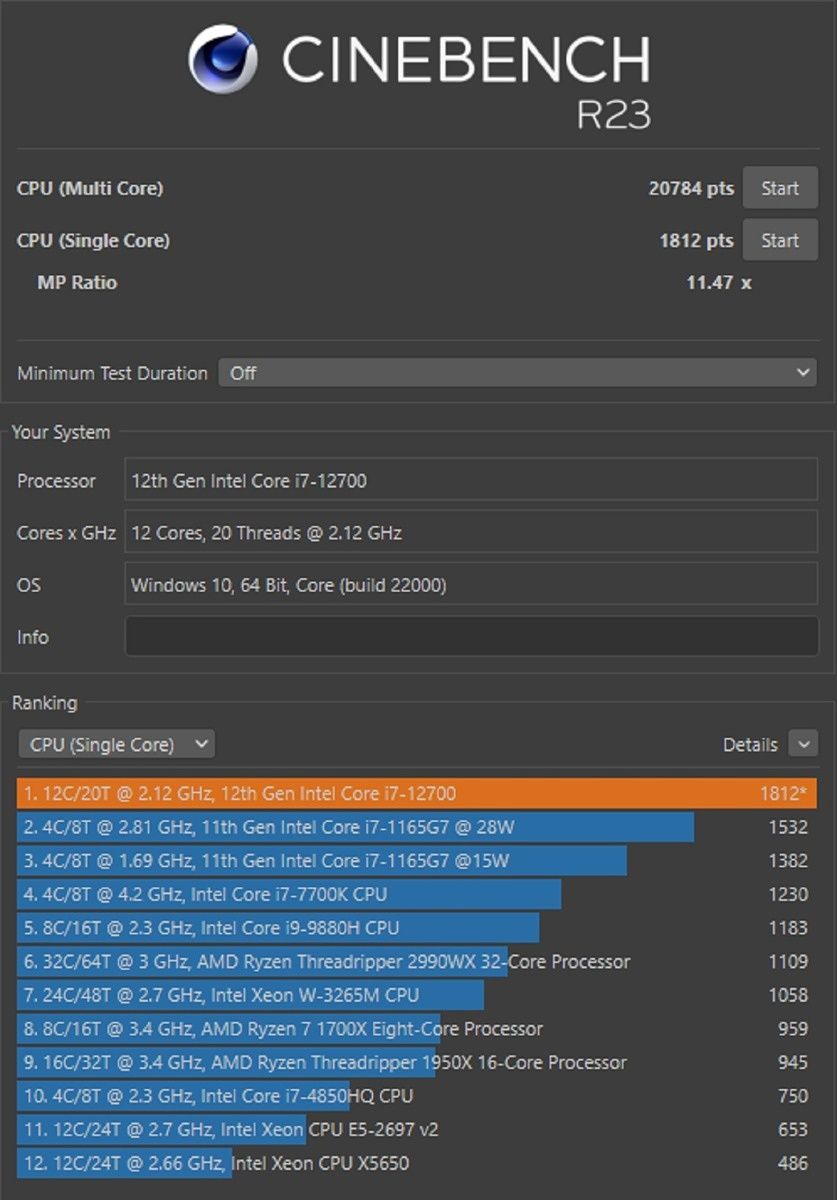
Task: Select the i7-1165G7 @ 28W ranking entry
Action: pos(355,828)
